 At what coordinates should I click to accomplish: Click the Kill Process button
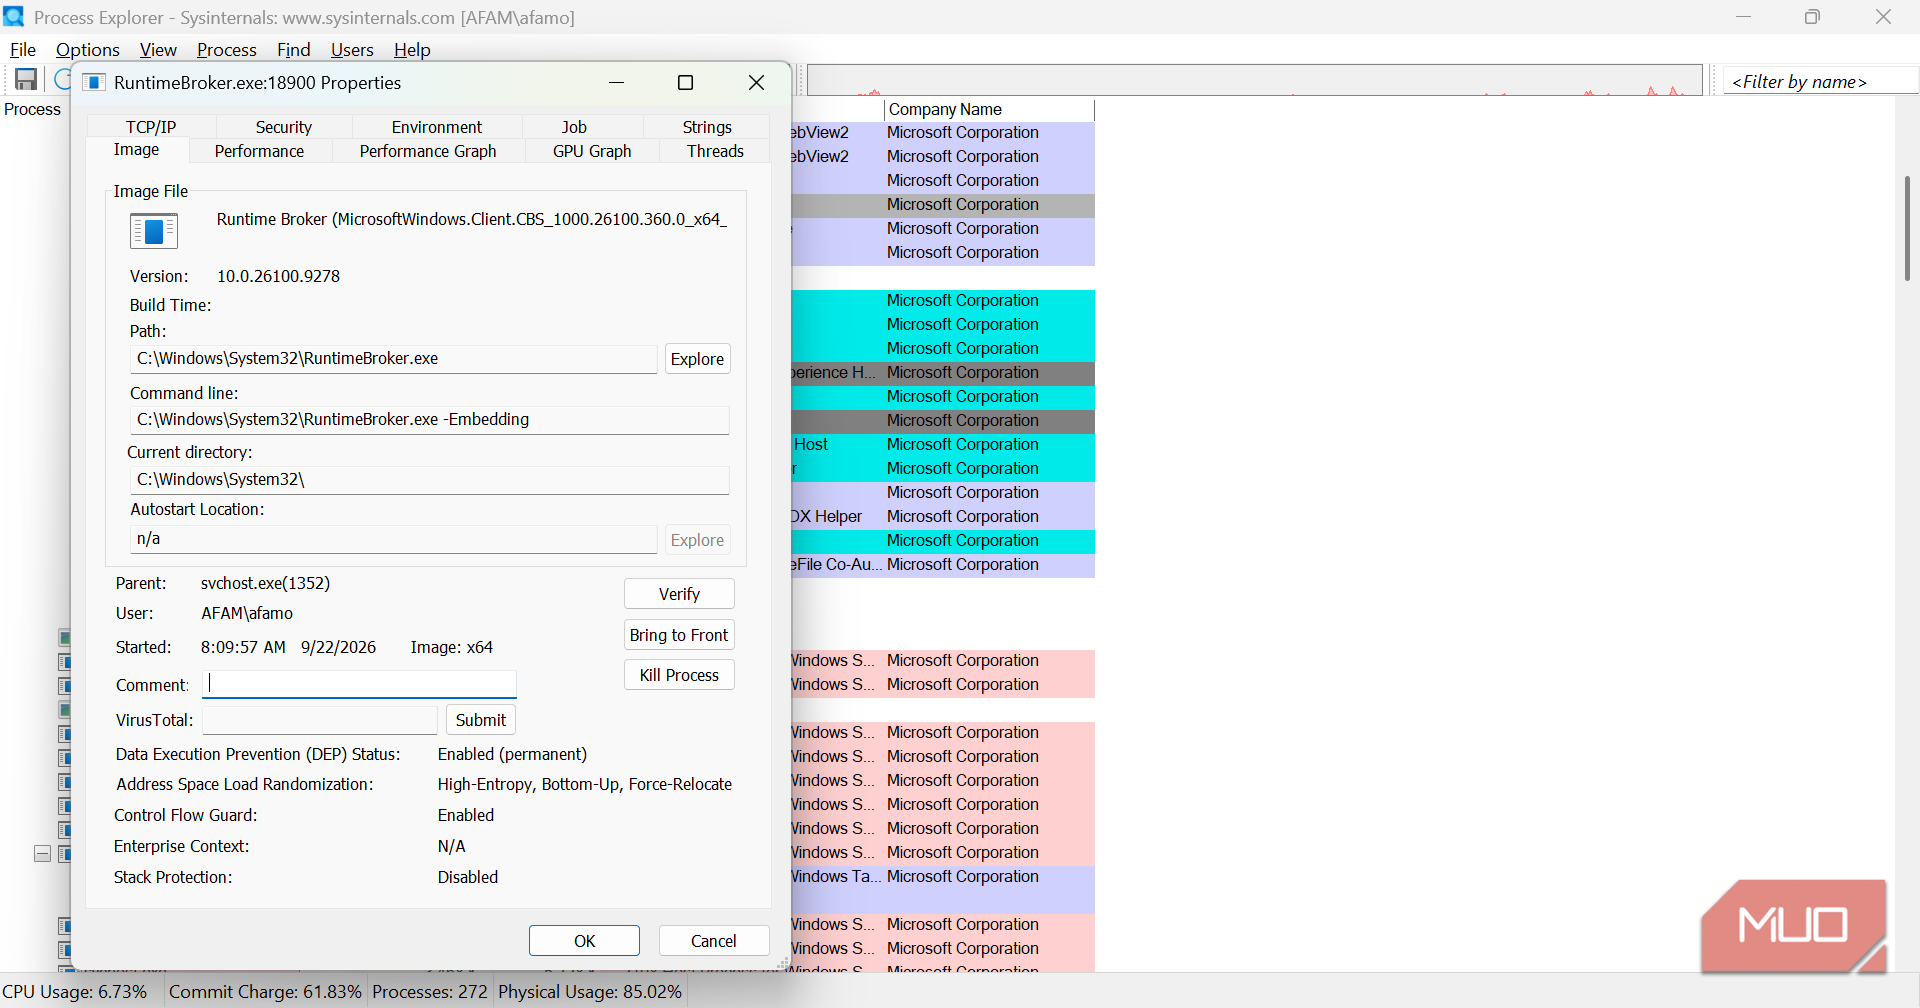tap(679, 675)
